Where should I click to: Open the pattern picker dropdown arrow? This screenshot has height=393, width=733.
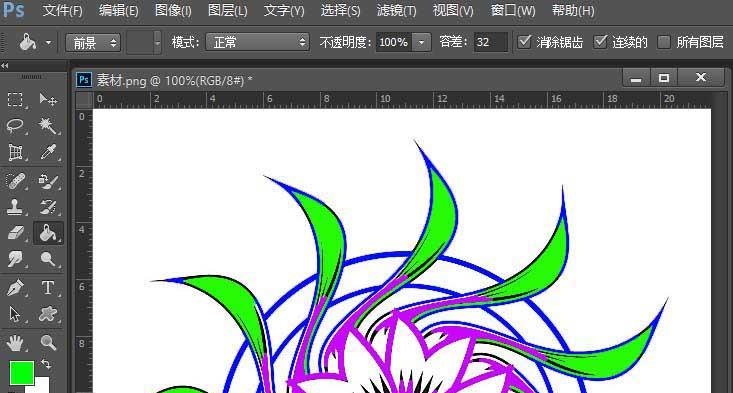click(158, 43)
